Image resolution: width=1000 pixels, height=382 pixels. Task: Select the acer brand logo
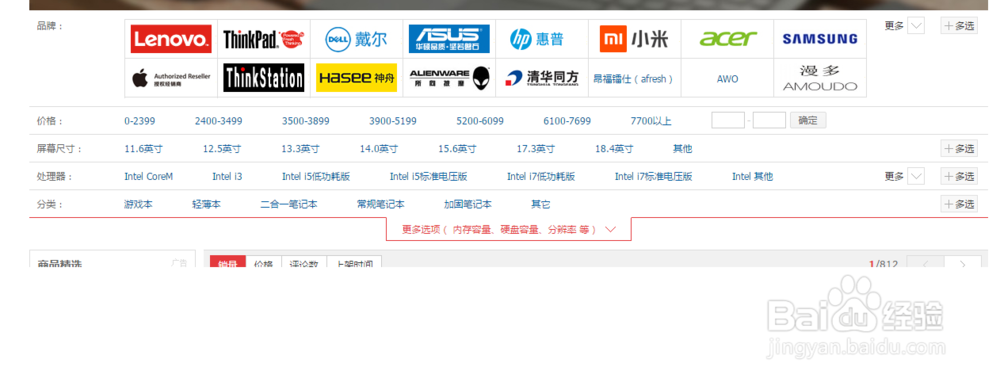click(x=727, y=39)
